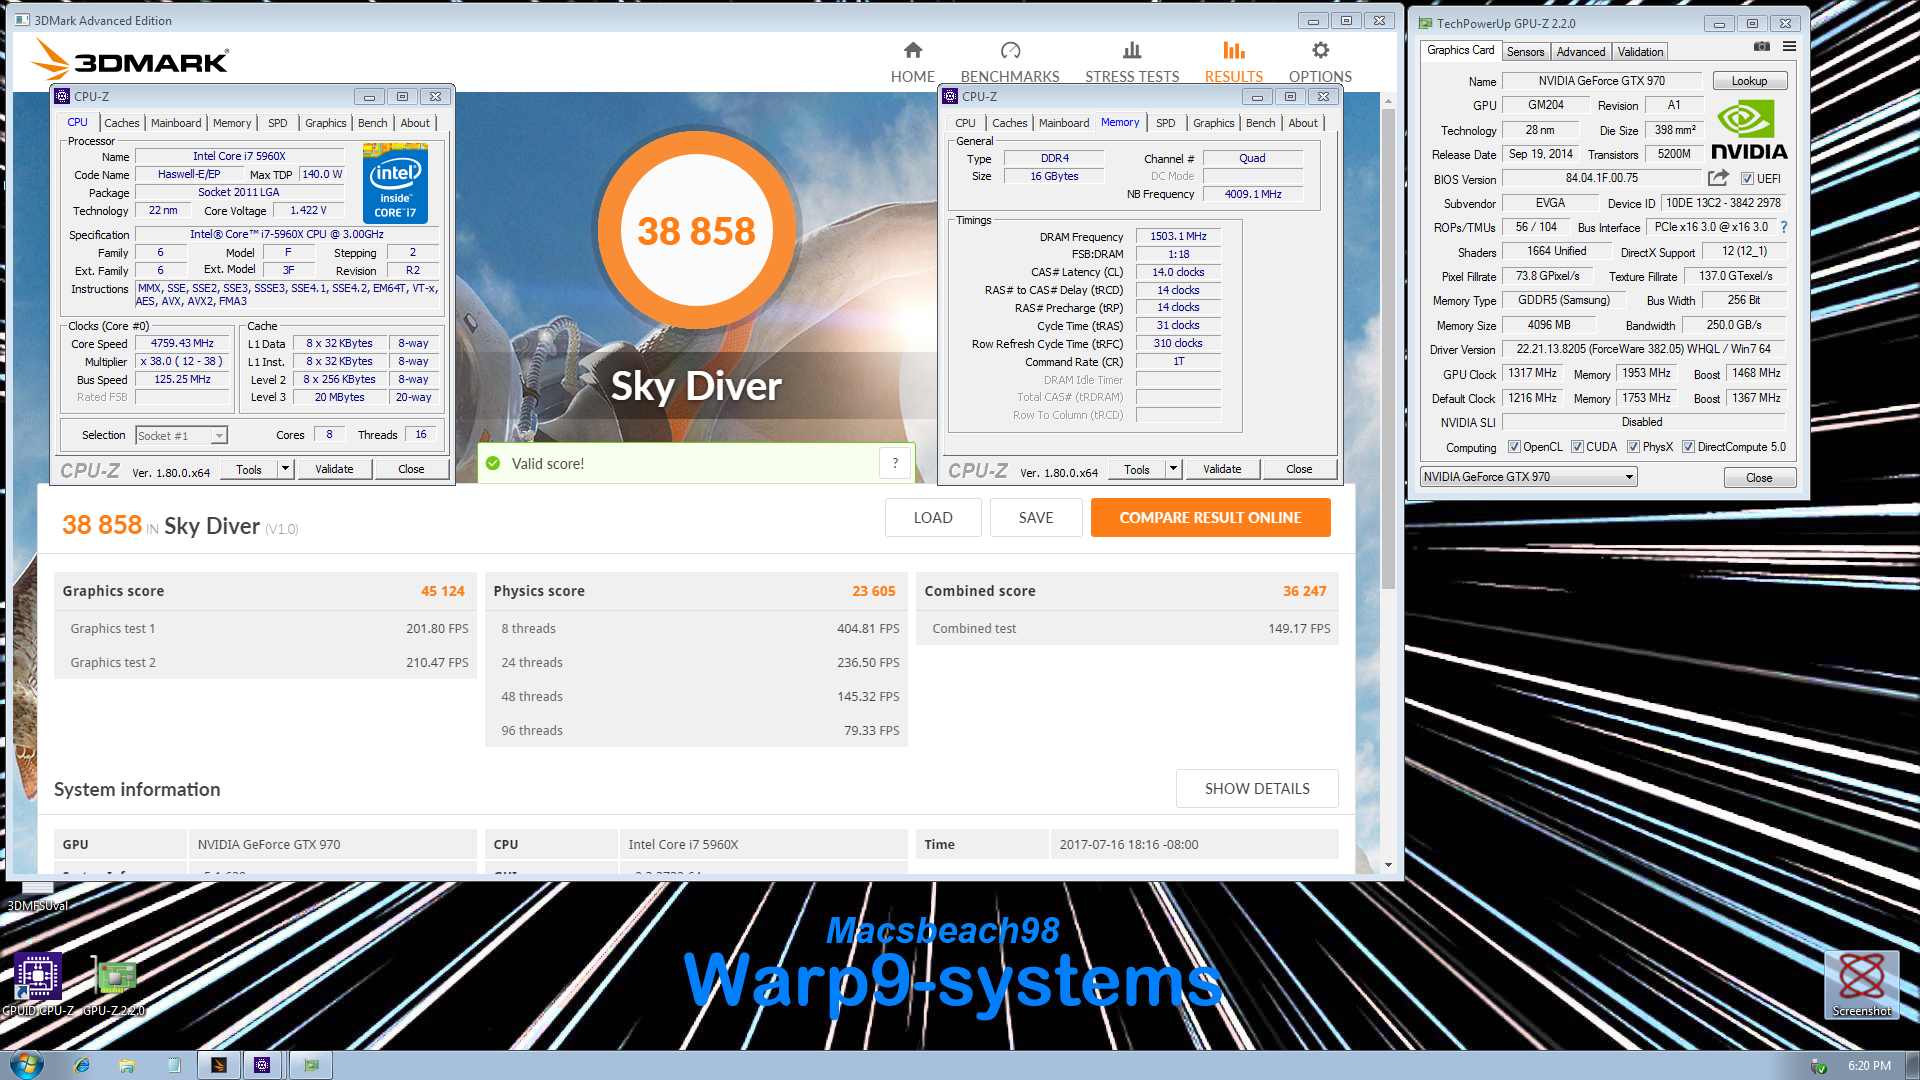Open the GPU selector dropdown in GPU-Z
This screenshot has width=1920, height=1080.
[x=1528, y=477]
